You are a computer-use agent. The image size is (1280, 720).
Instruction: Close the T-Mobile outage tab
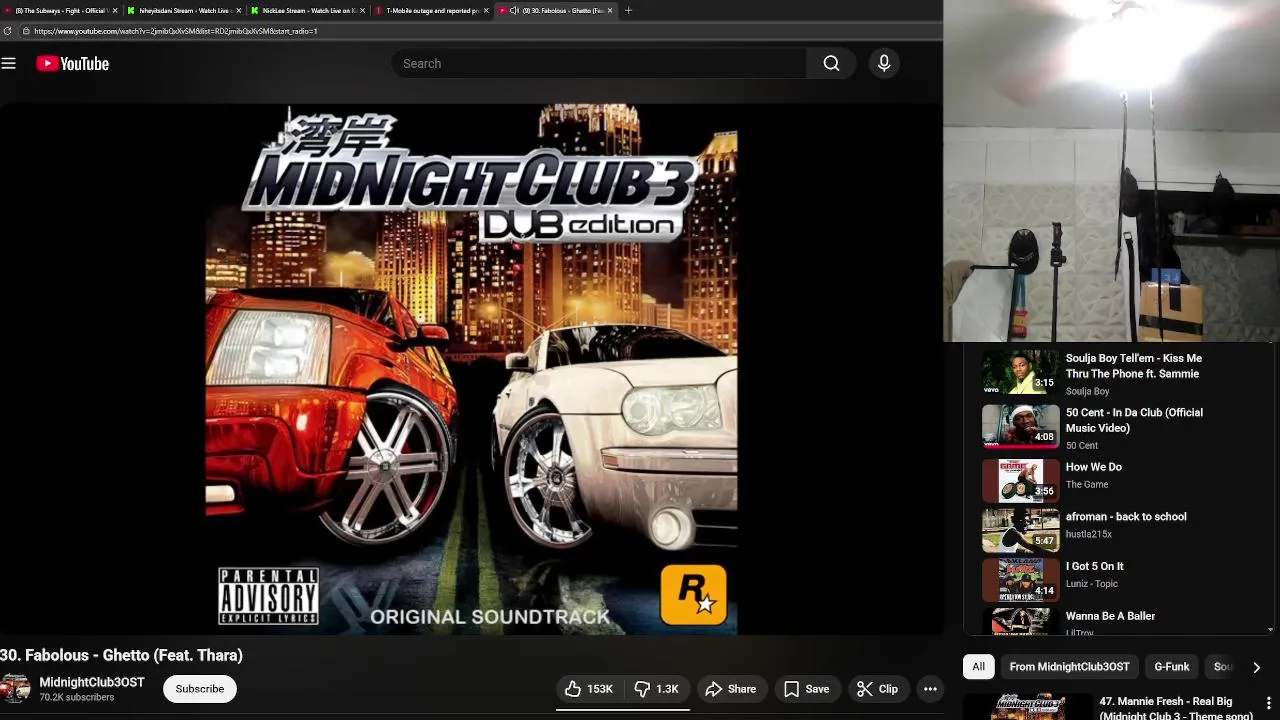click(486, 10)
